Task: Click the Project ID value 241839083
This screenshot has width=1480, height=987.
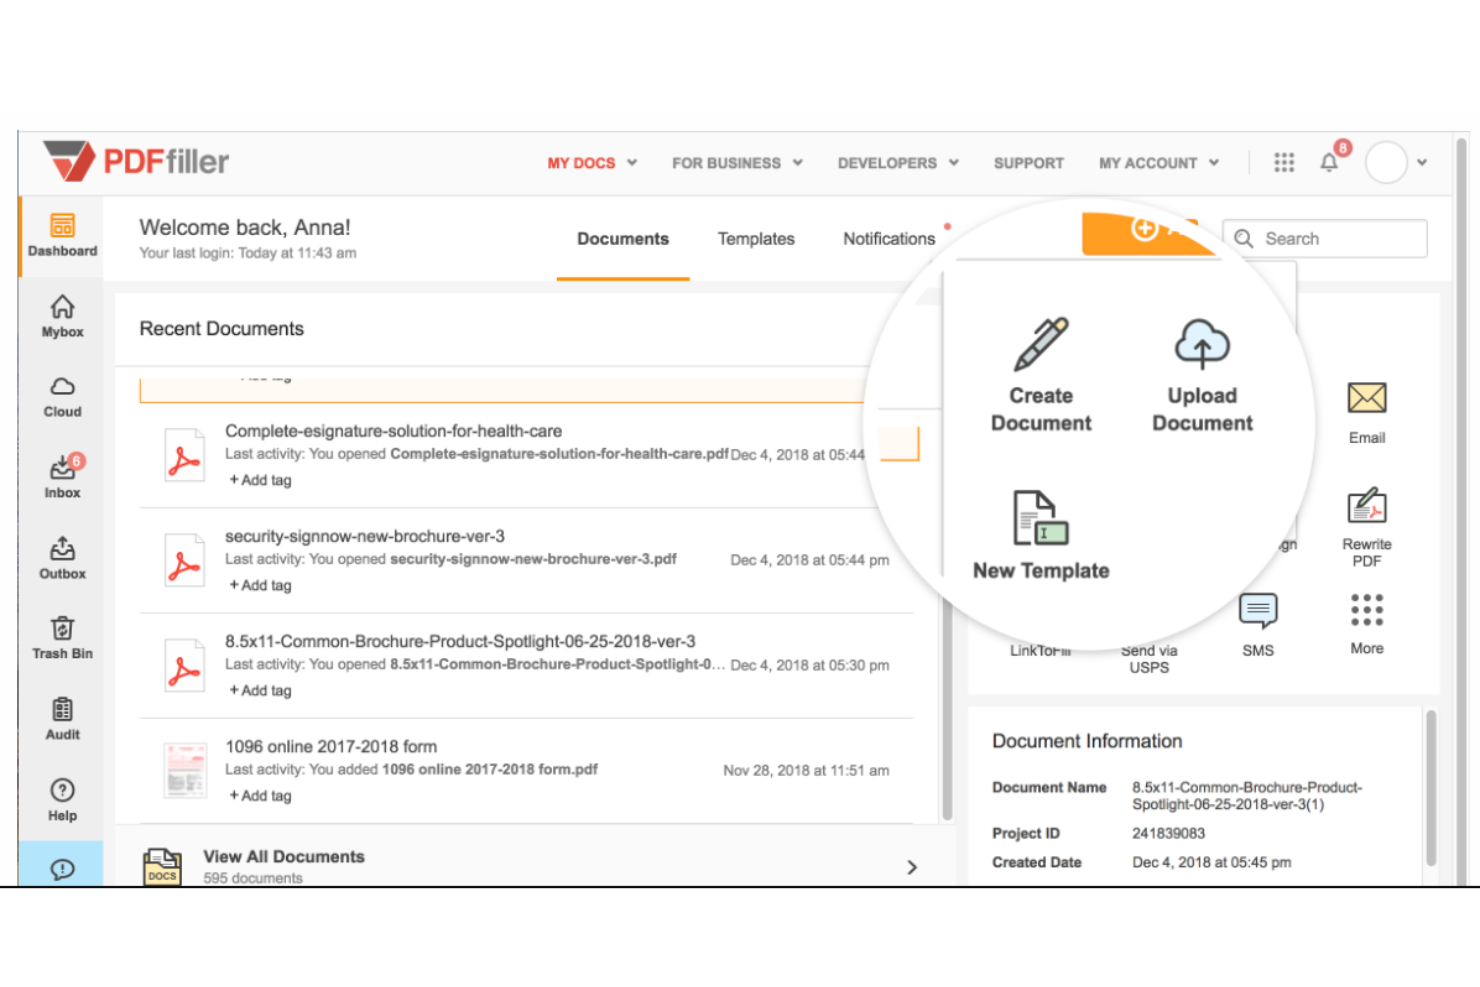Action: click(1168, 833)
